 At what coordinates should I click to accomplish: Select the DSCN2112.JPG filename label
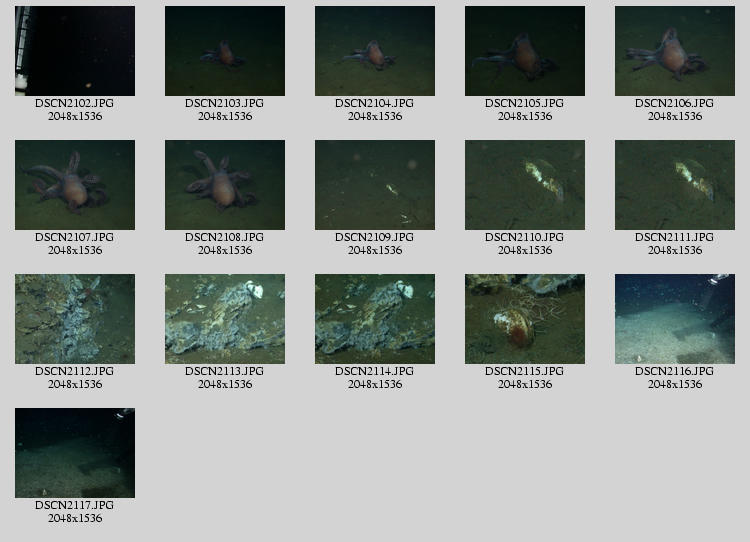(x=75, y=372)
